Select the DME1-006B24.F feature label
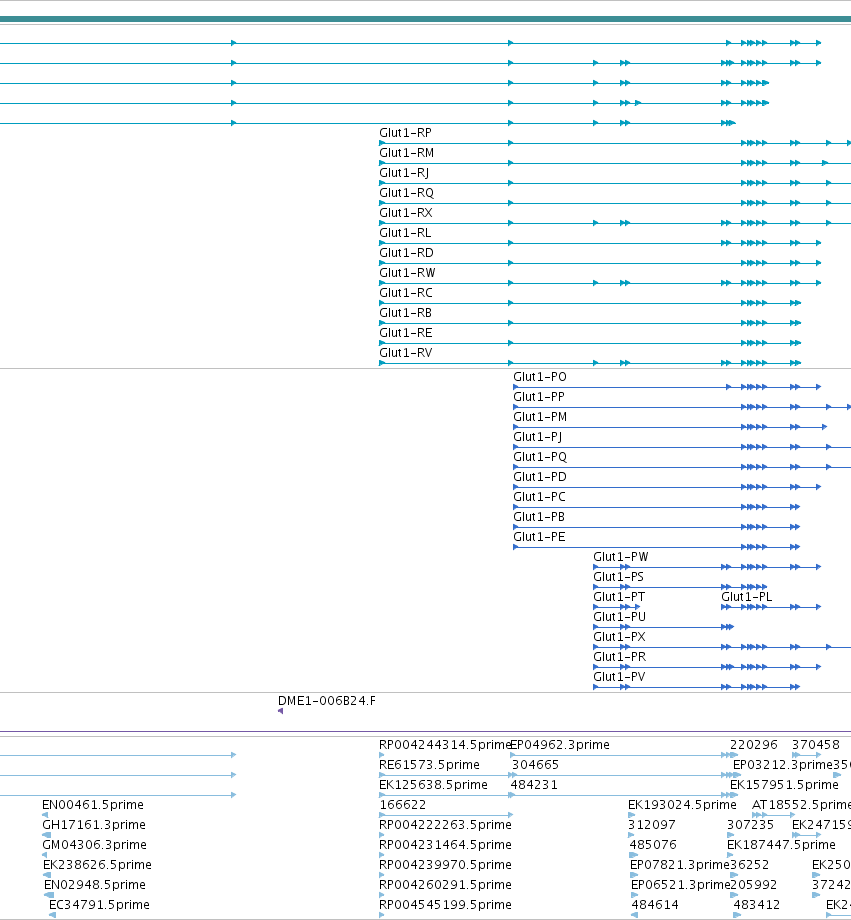 click(326, 701)
